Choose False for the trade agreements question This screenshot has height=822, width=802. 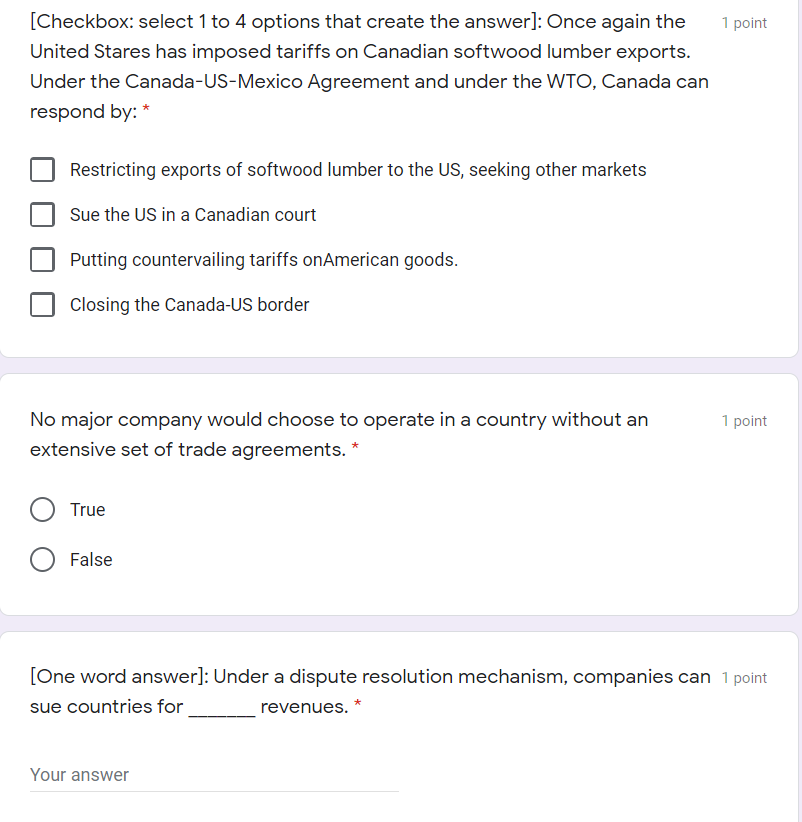click(x=42, y=560)
